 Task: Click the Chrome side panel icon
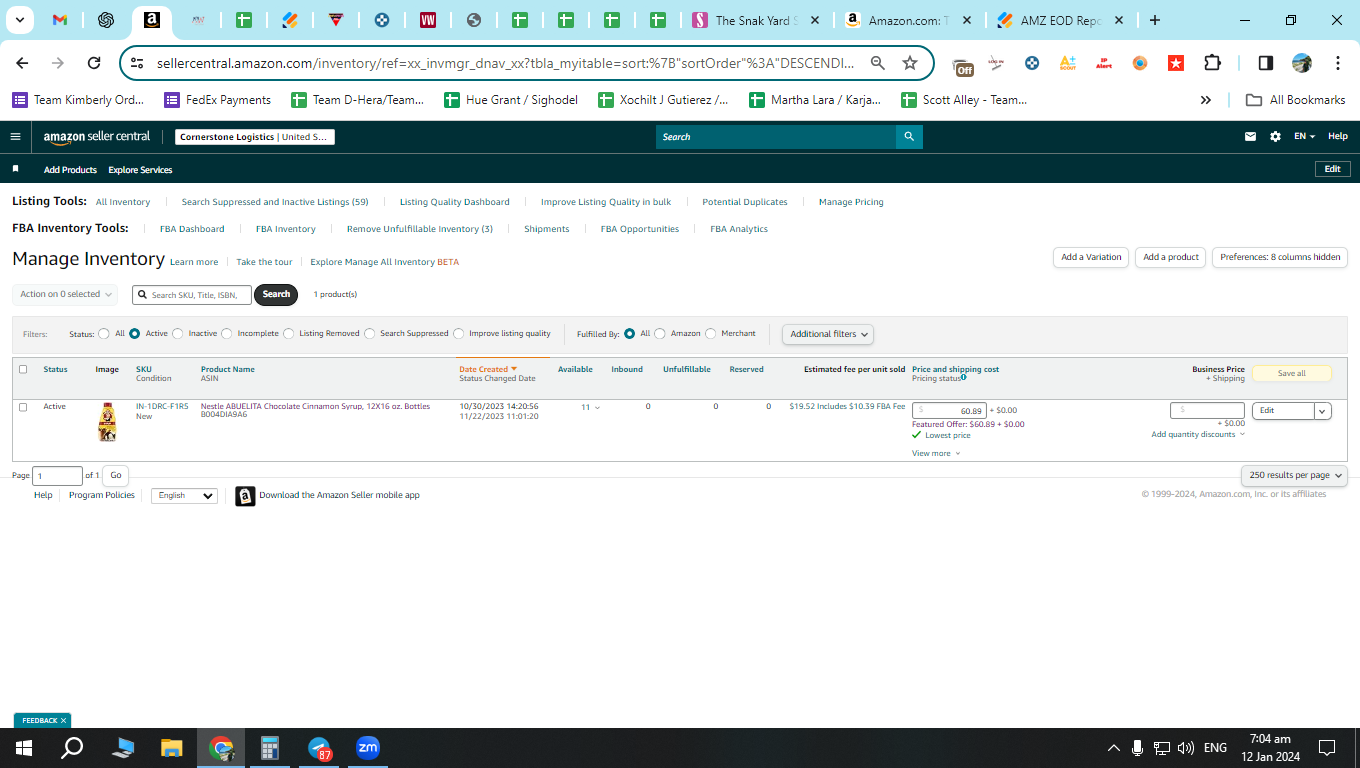tap(1265, 63)
